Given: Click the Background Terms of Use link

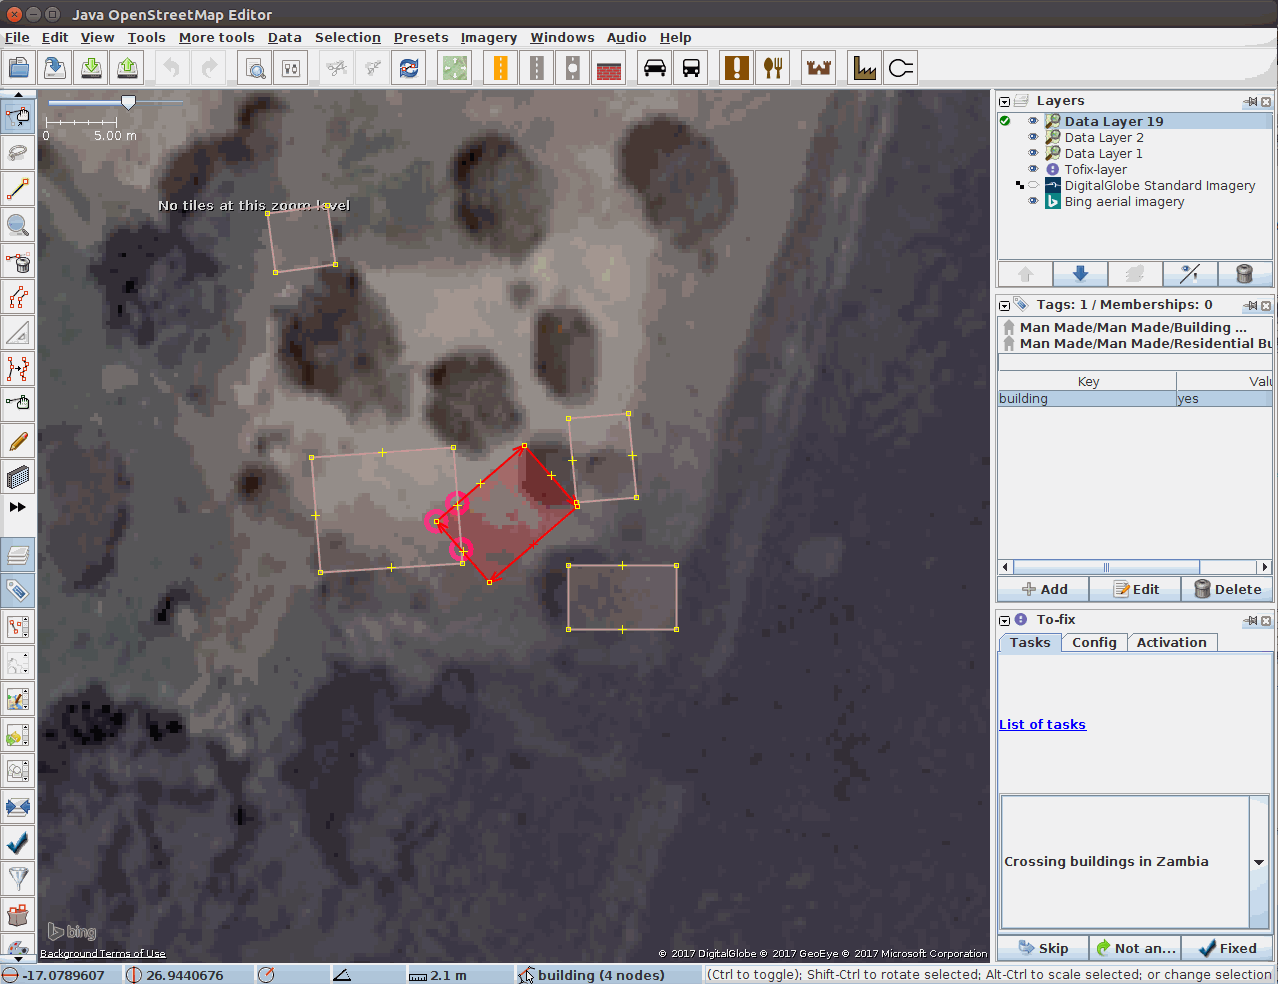Looking at the screenshot, I should pos(103,953).
